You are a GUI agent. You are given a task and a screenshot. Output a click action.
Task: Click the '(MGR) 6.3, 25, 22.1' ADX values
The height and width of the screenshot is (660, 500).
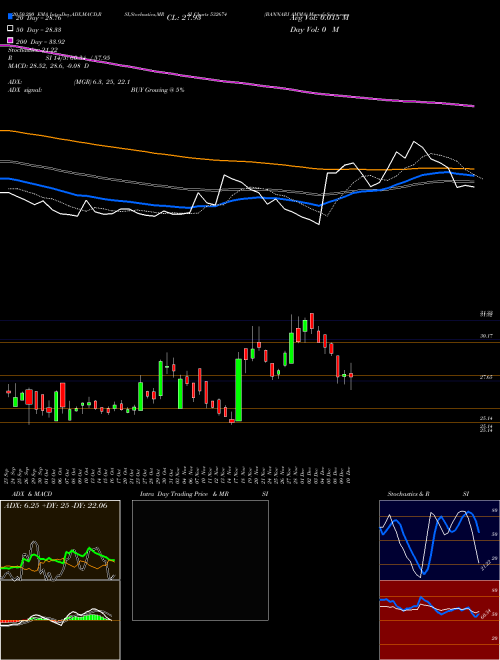point(101,82)
